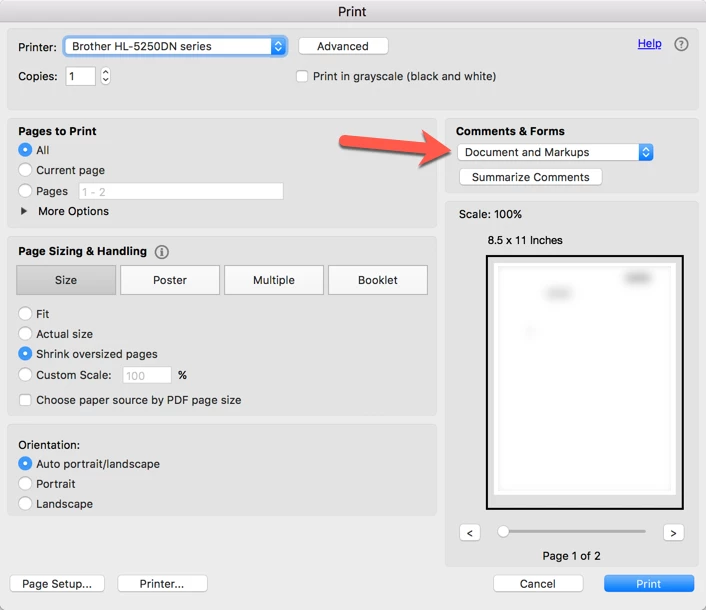This screenshot has width=706, height=610.
Task: Select the All pages radio button
Action: tap(25, 149)
